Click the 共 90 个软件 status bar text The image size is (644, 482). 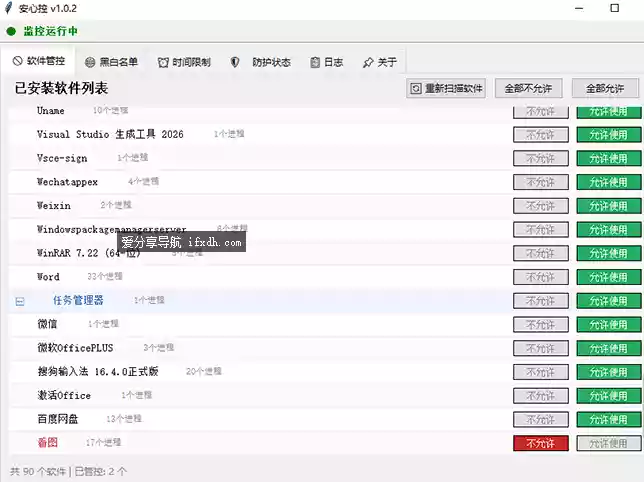pos(38,471)
